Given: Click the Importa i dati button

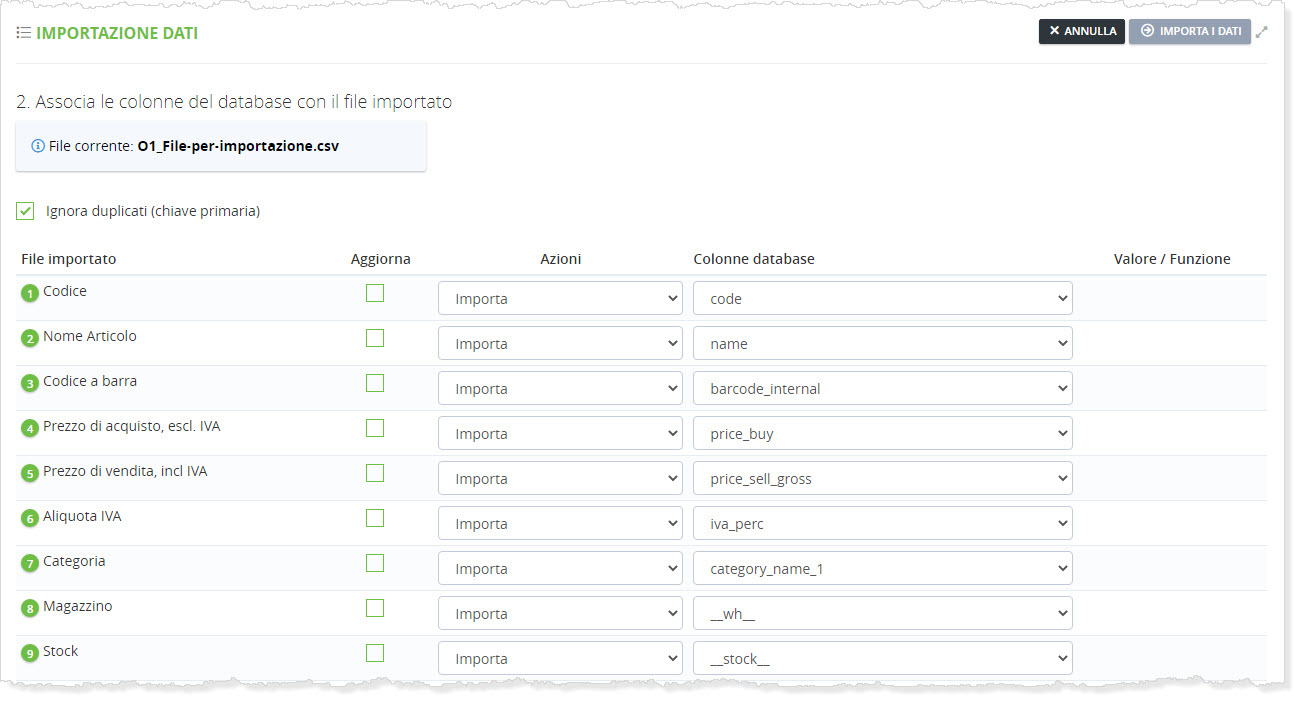Looking at the screenshot, I should pyautogui.click(x=1189, y=32).
